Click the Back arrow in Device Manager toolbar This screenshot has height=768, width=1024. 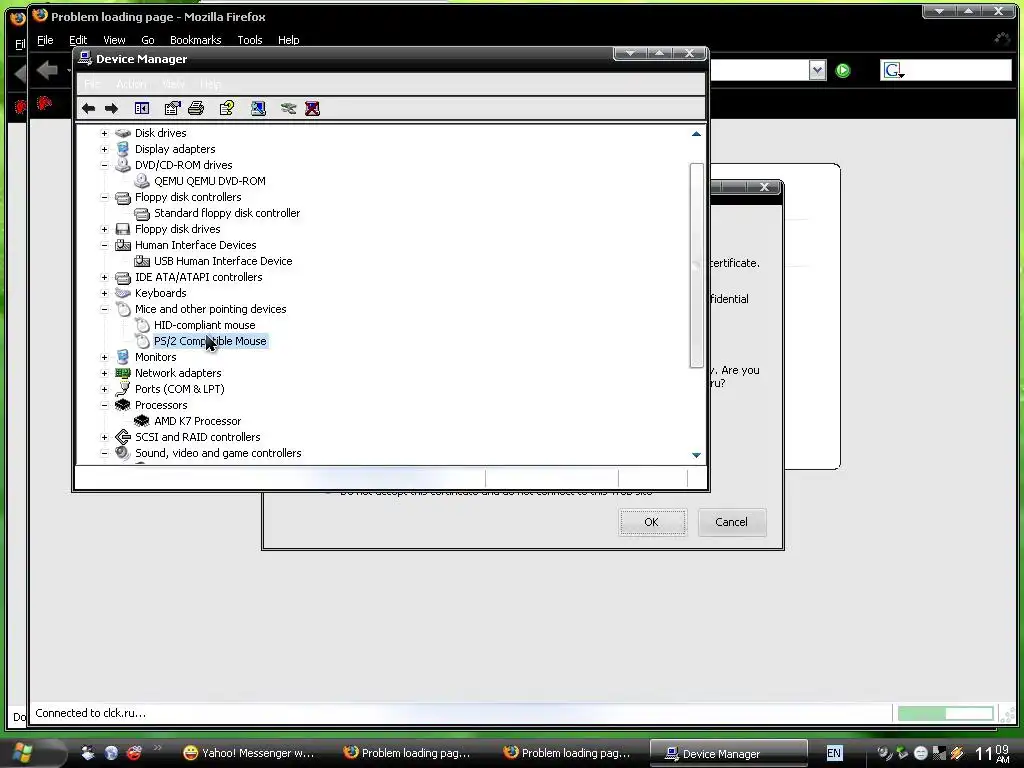click(88, 108)
